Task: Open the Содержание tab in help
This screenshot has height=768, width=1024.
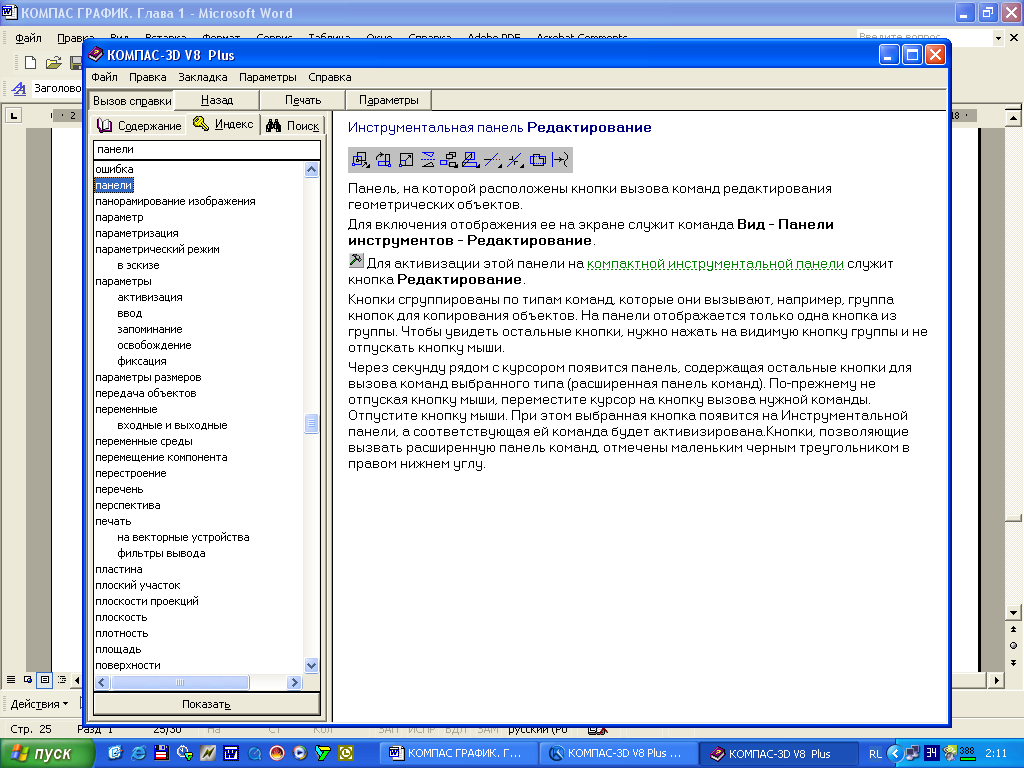Action: pos(138,125)
